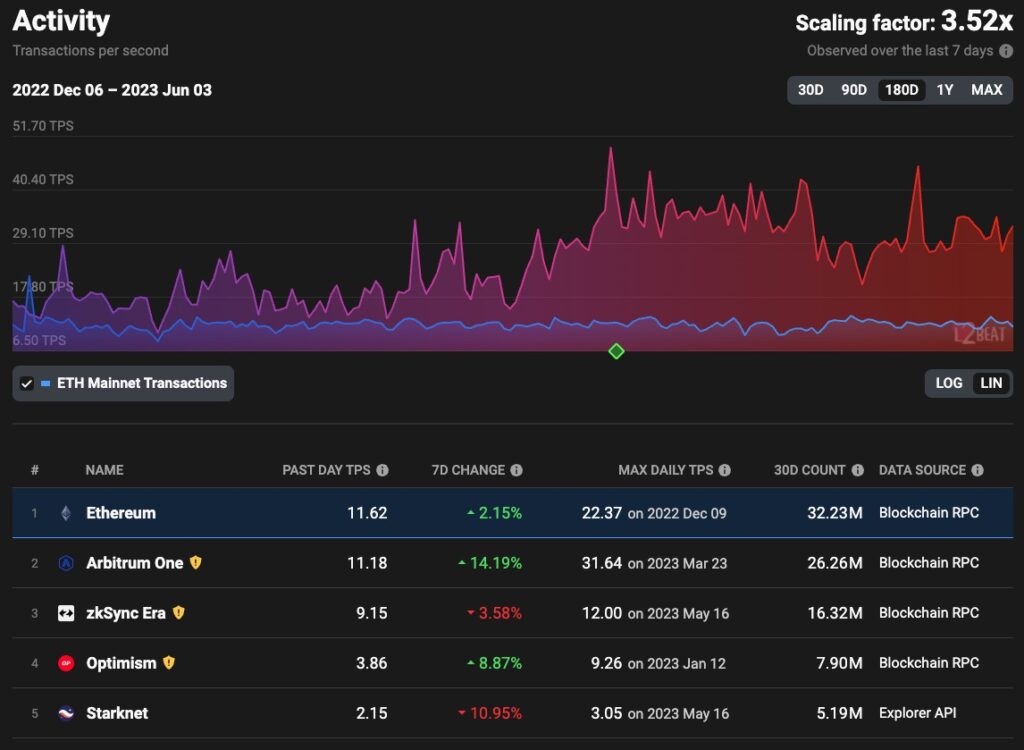
Task: Click the 30D Count info icon
Action: pos(857,470)
